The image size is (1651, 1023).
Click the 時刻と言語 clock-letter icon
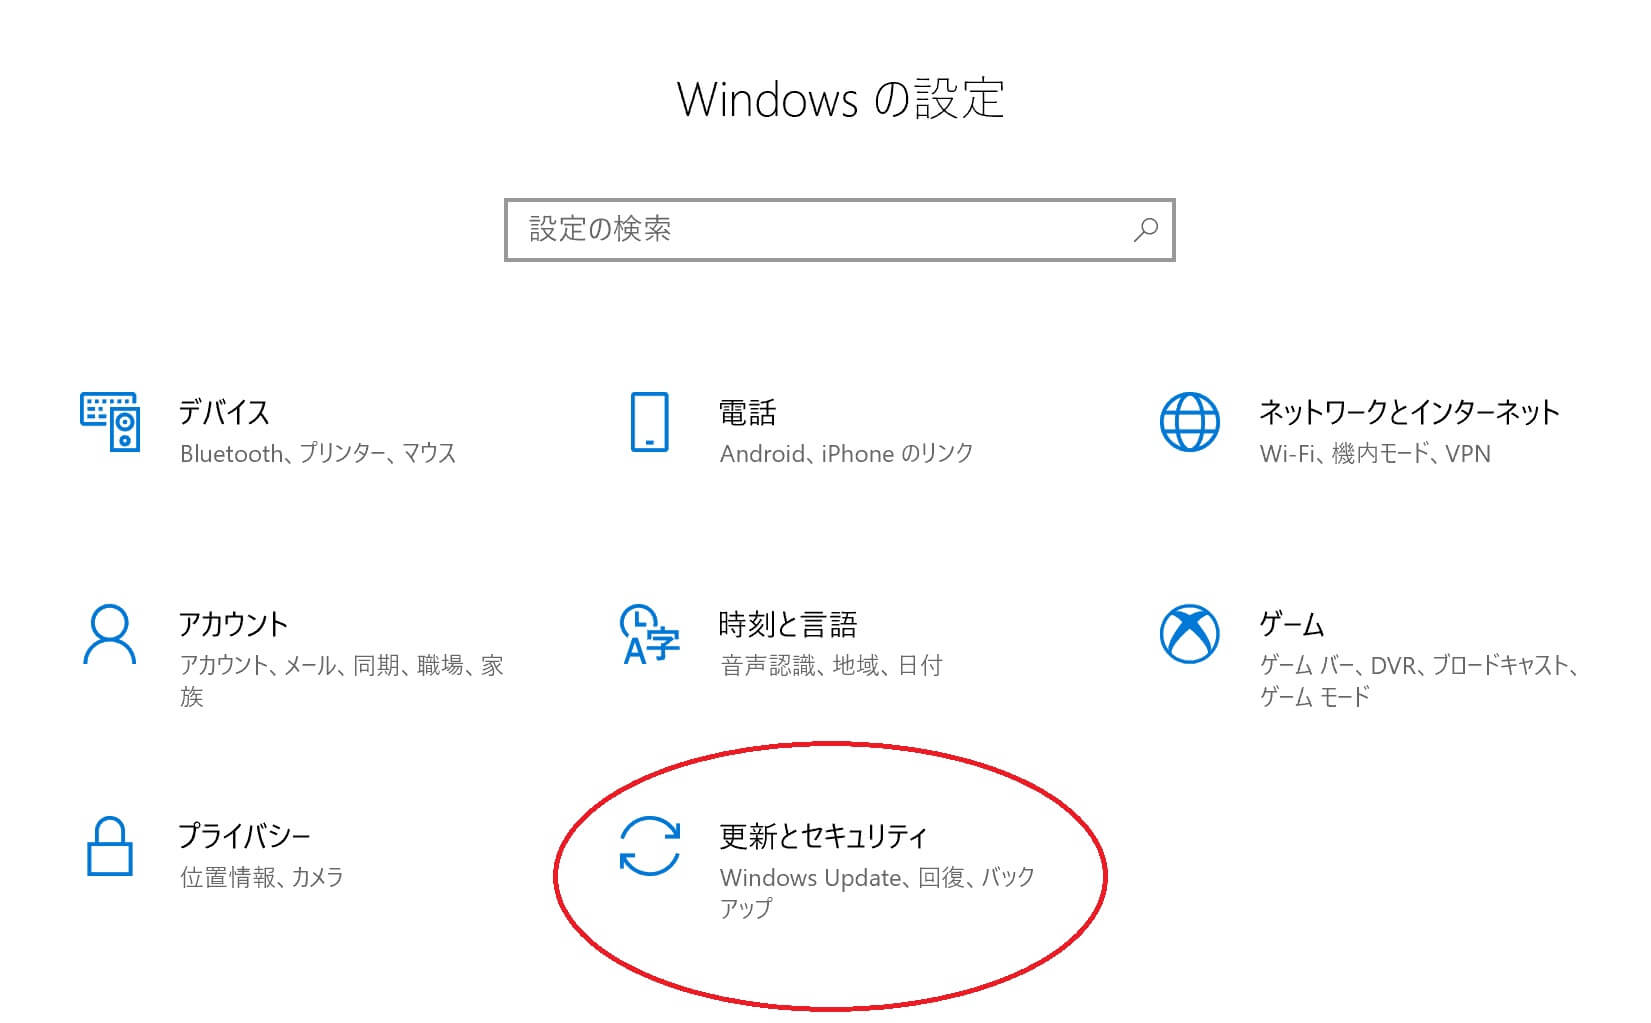coord(649,634)
